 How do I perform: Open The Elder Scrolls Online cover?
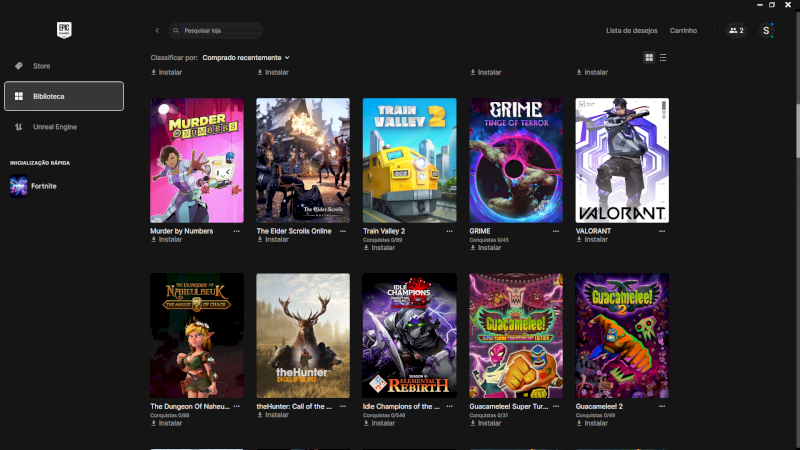click(303, 160)
